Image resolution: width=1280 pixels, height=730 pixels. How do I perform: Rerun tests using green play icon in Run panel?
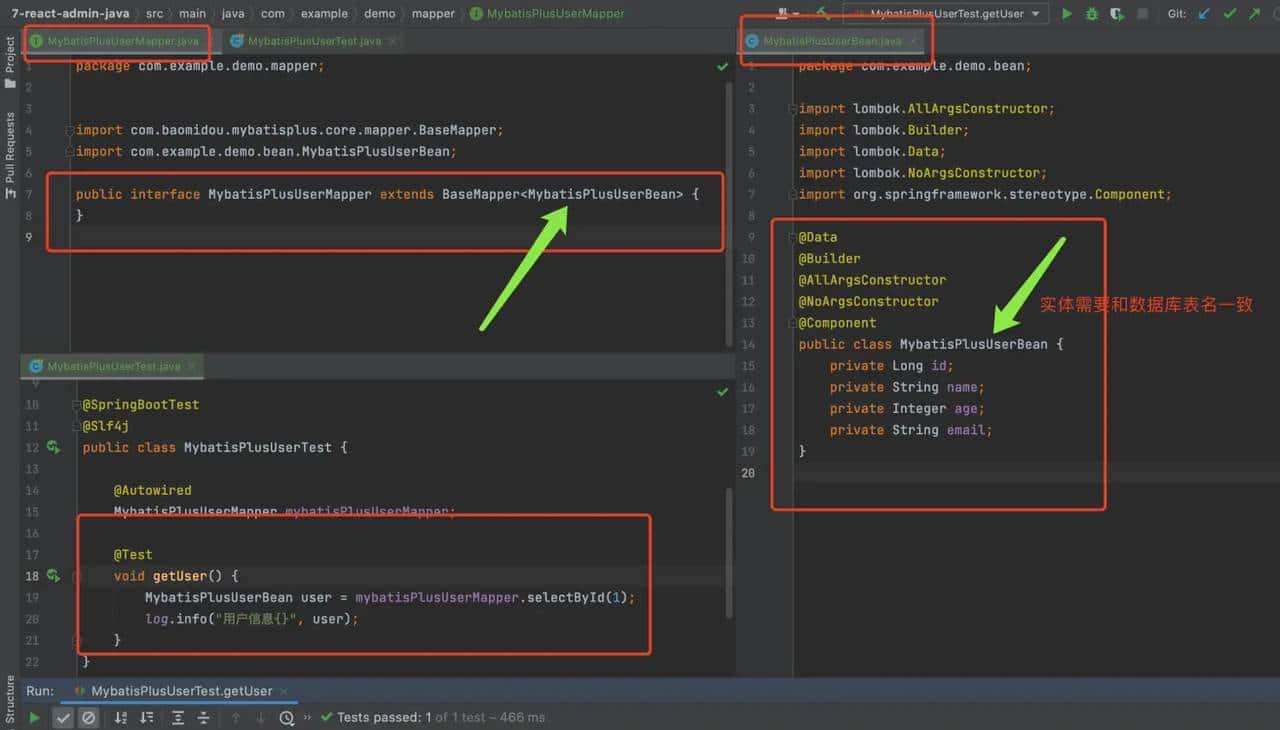pyautogui.click(x=34, y=717)
